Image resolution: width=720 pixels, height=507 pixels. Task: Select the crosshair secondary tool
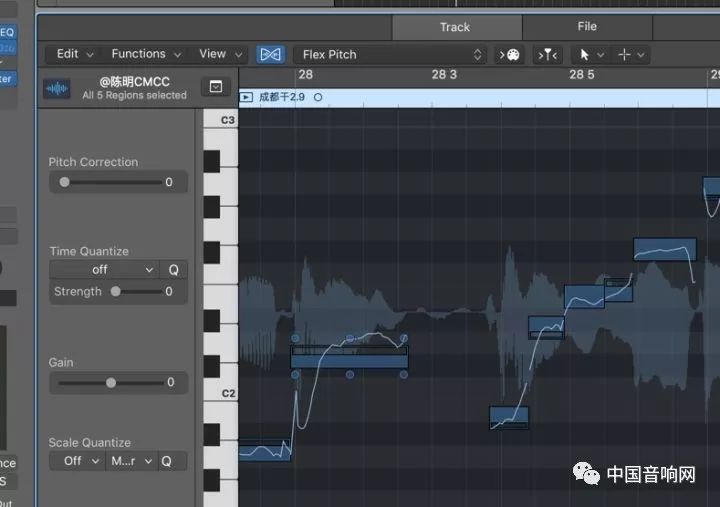point(624,55)
